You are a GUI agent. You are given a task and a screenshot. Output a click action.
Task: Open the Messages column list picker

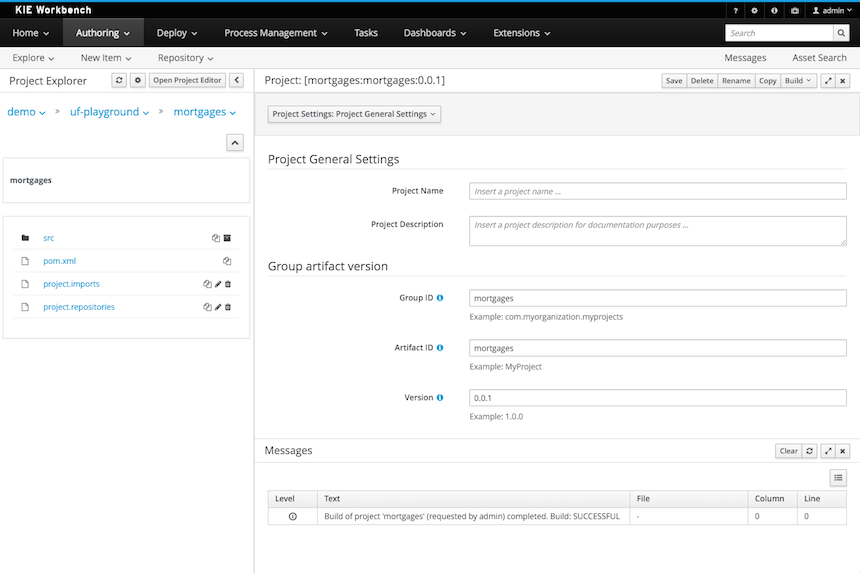tap(839, 479)
